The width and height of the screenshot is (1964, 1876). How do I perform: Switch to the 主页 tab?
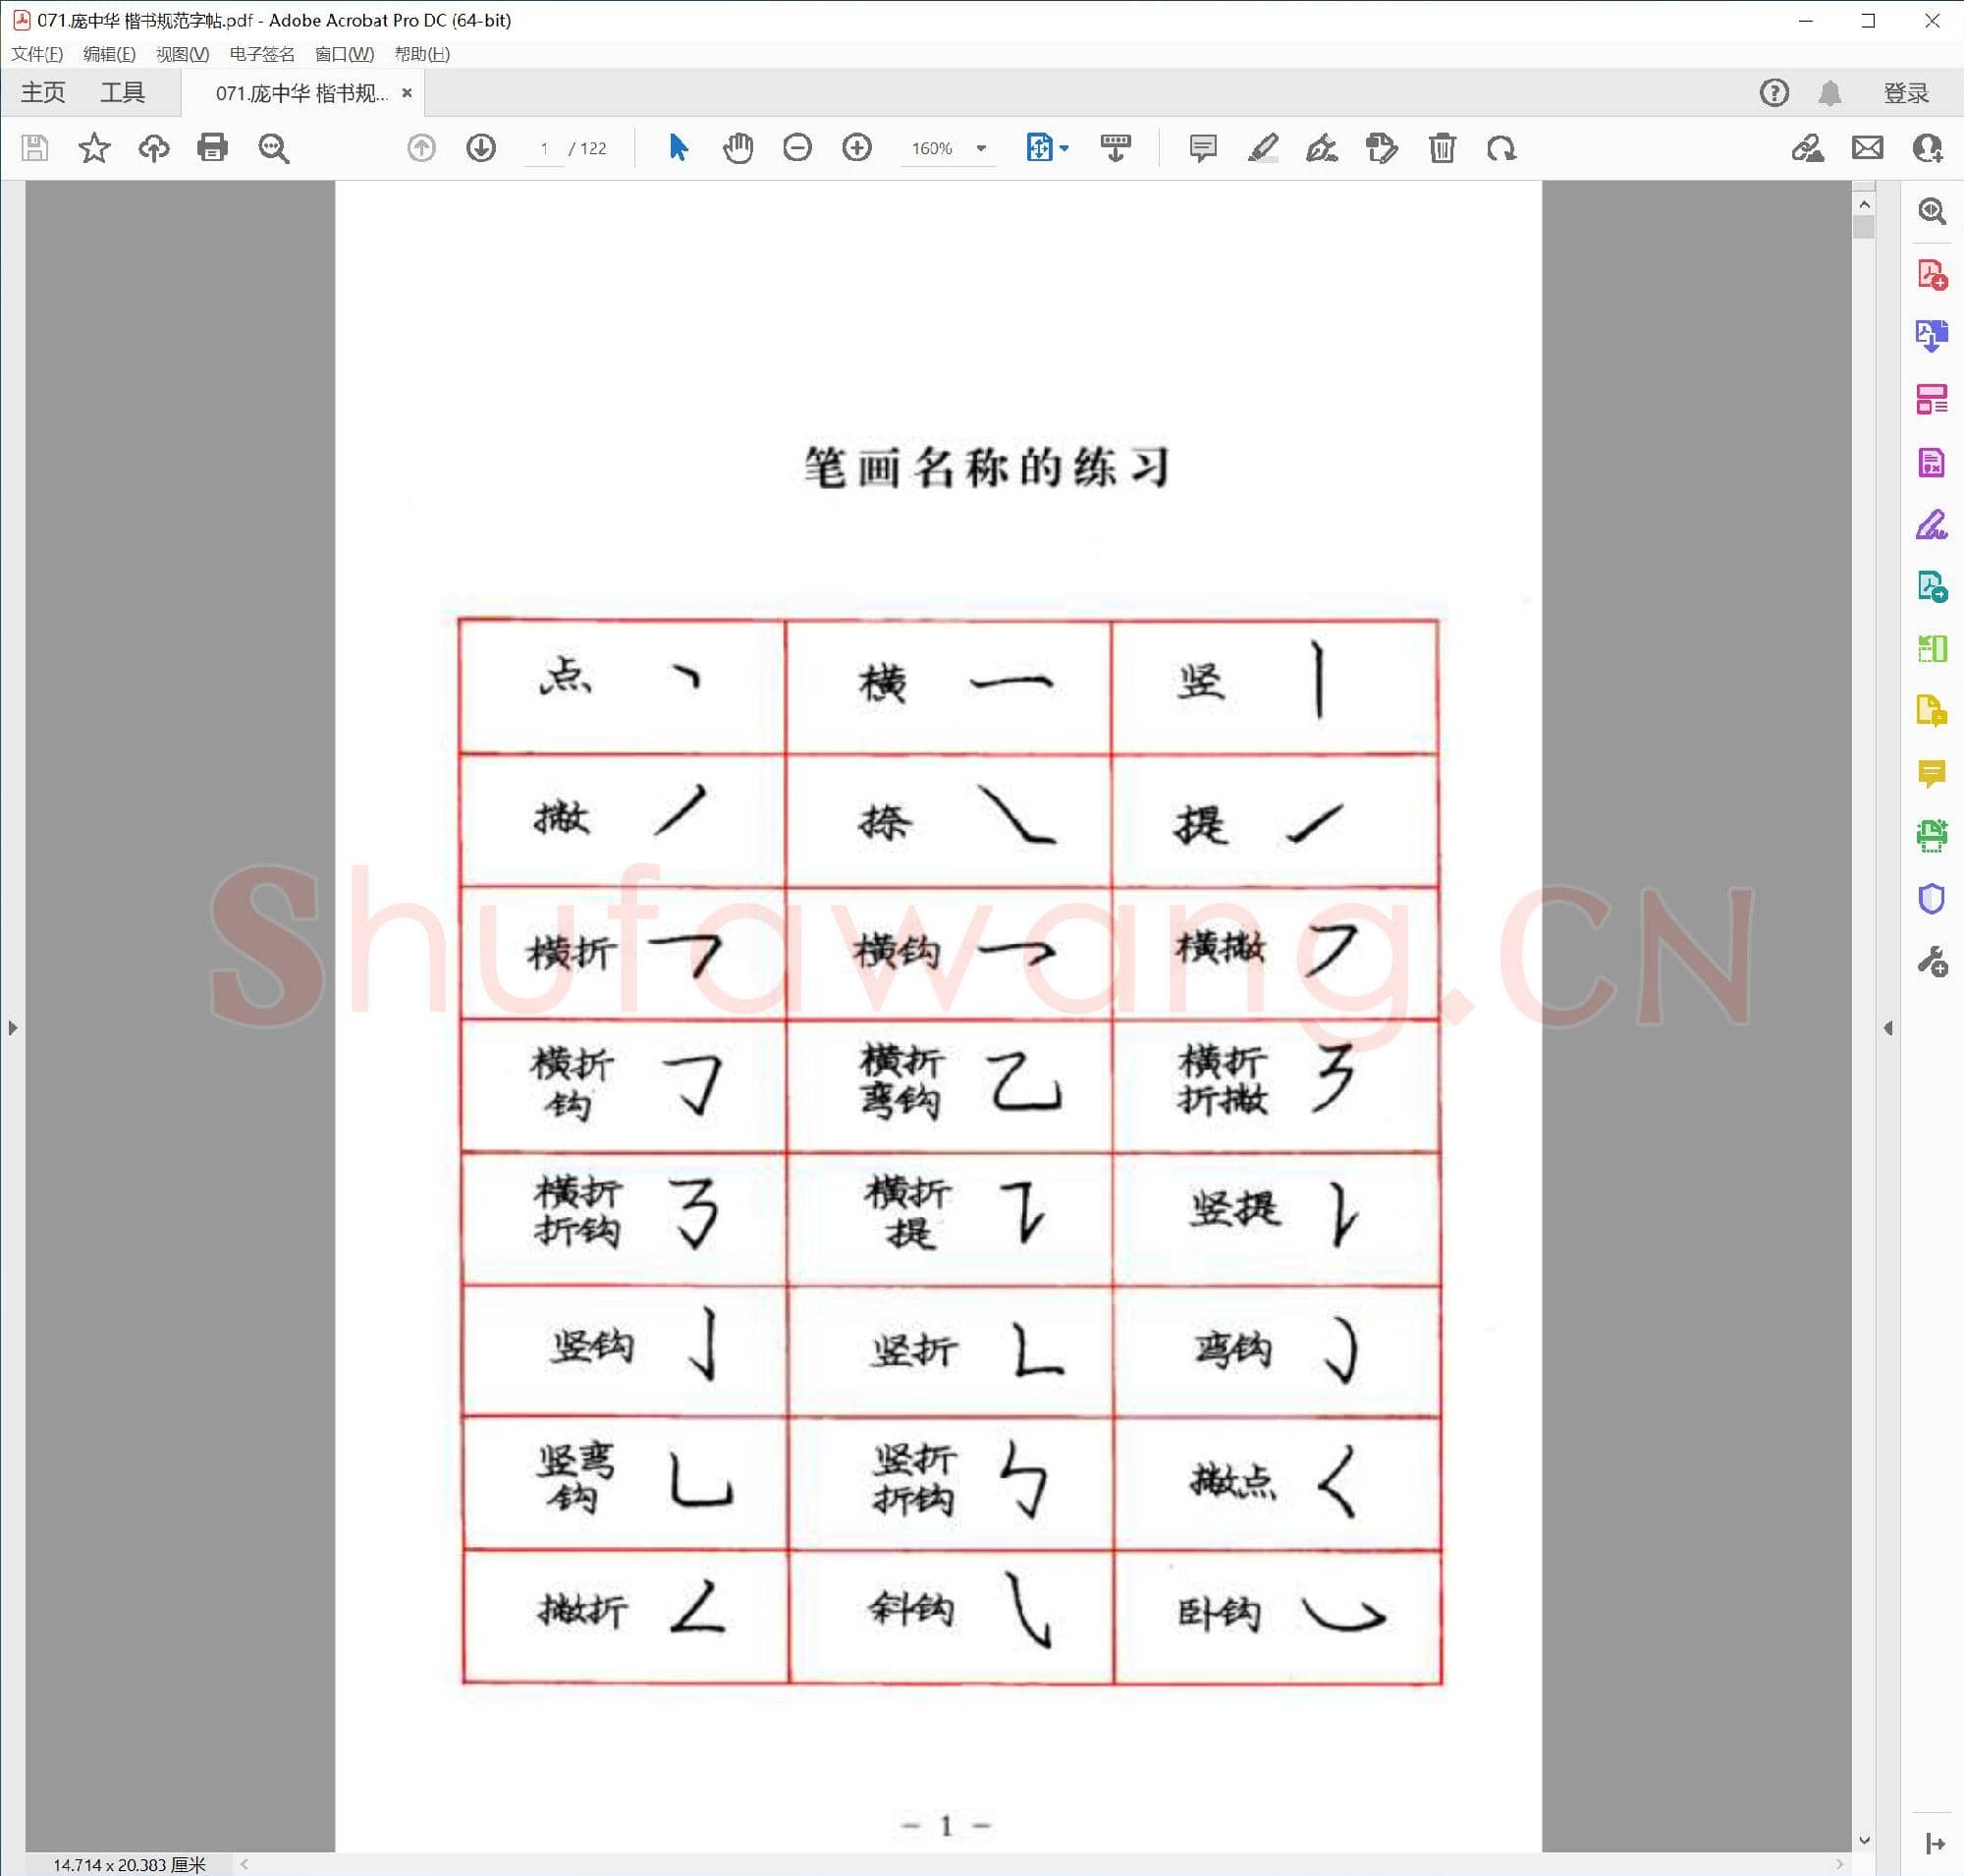[43, 92]
